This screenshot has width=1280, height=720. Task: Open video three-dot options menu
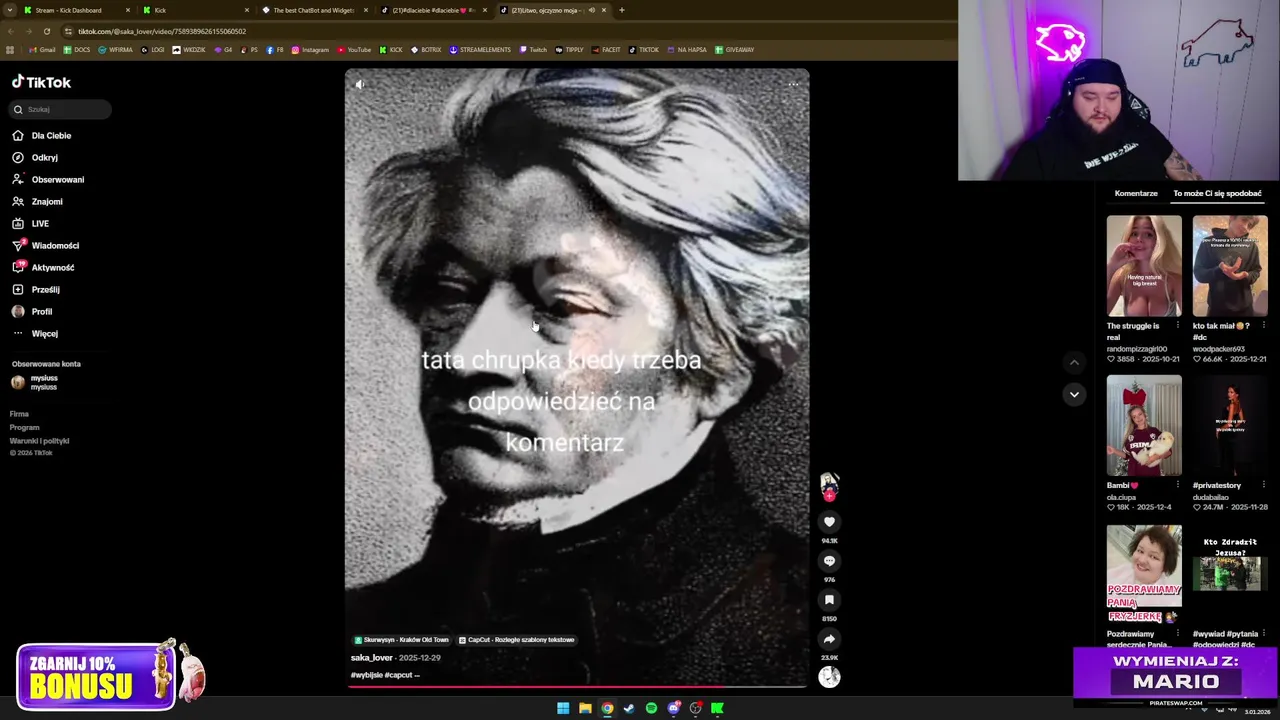point(794,84)
